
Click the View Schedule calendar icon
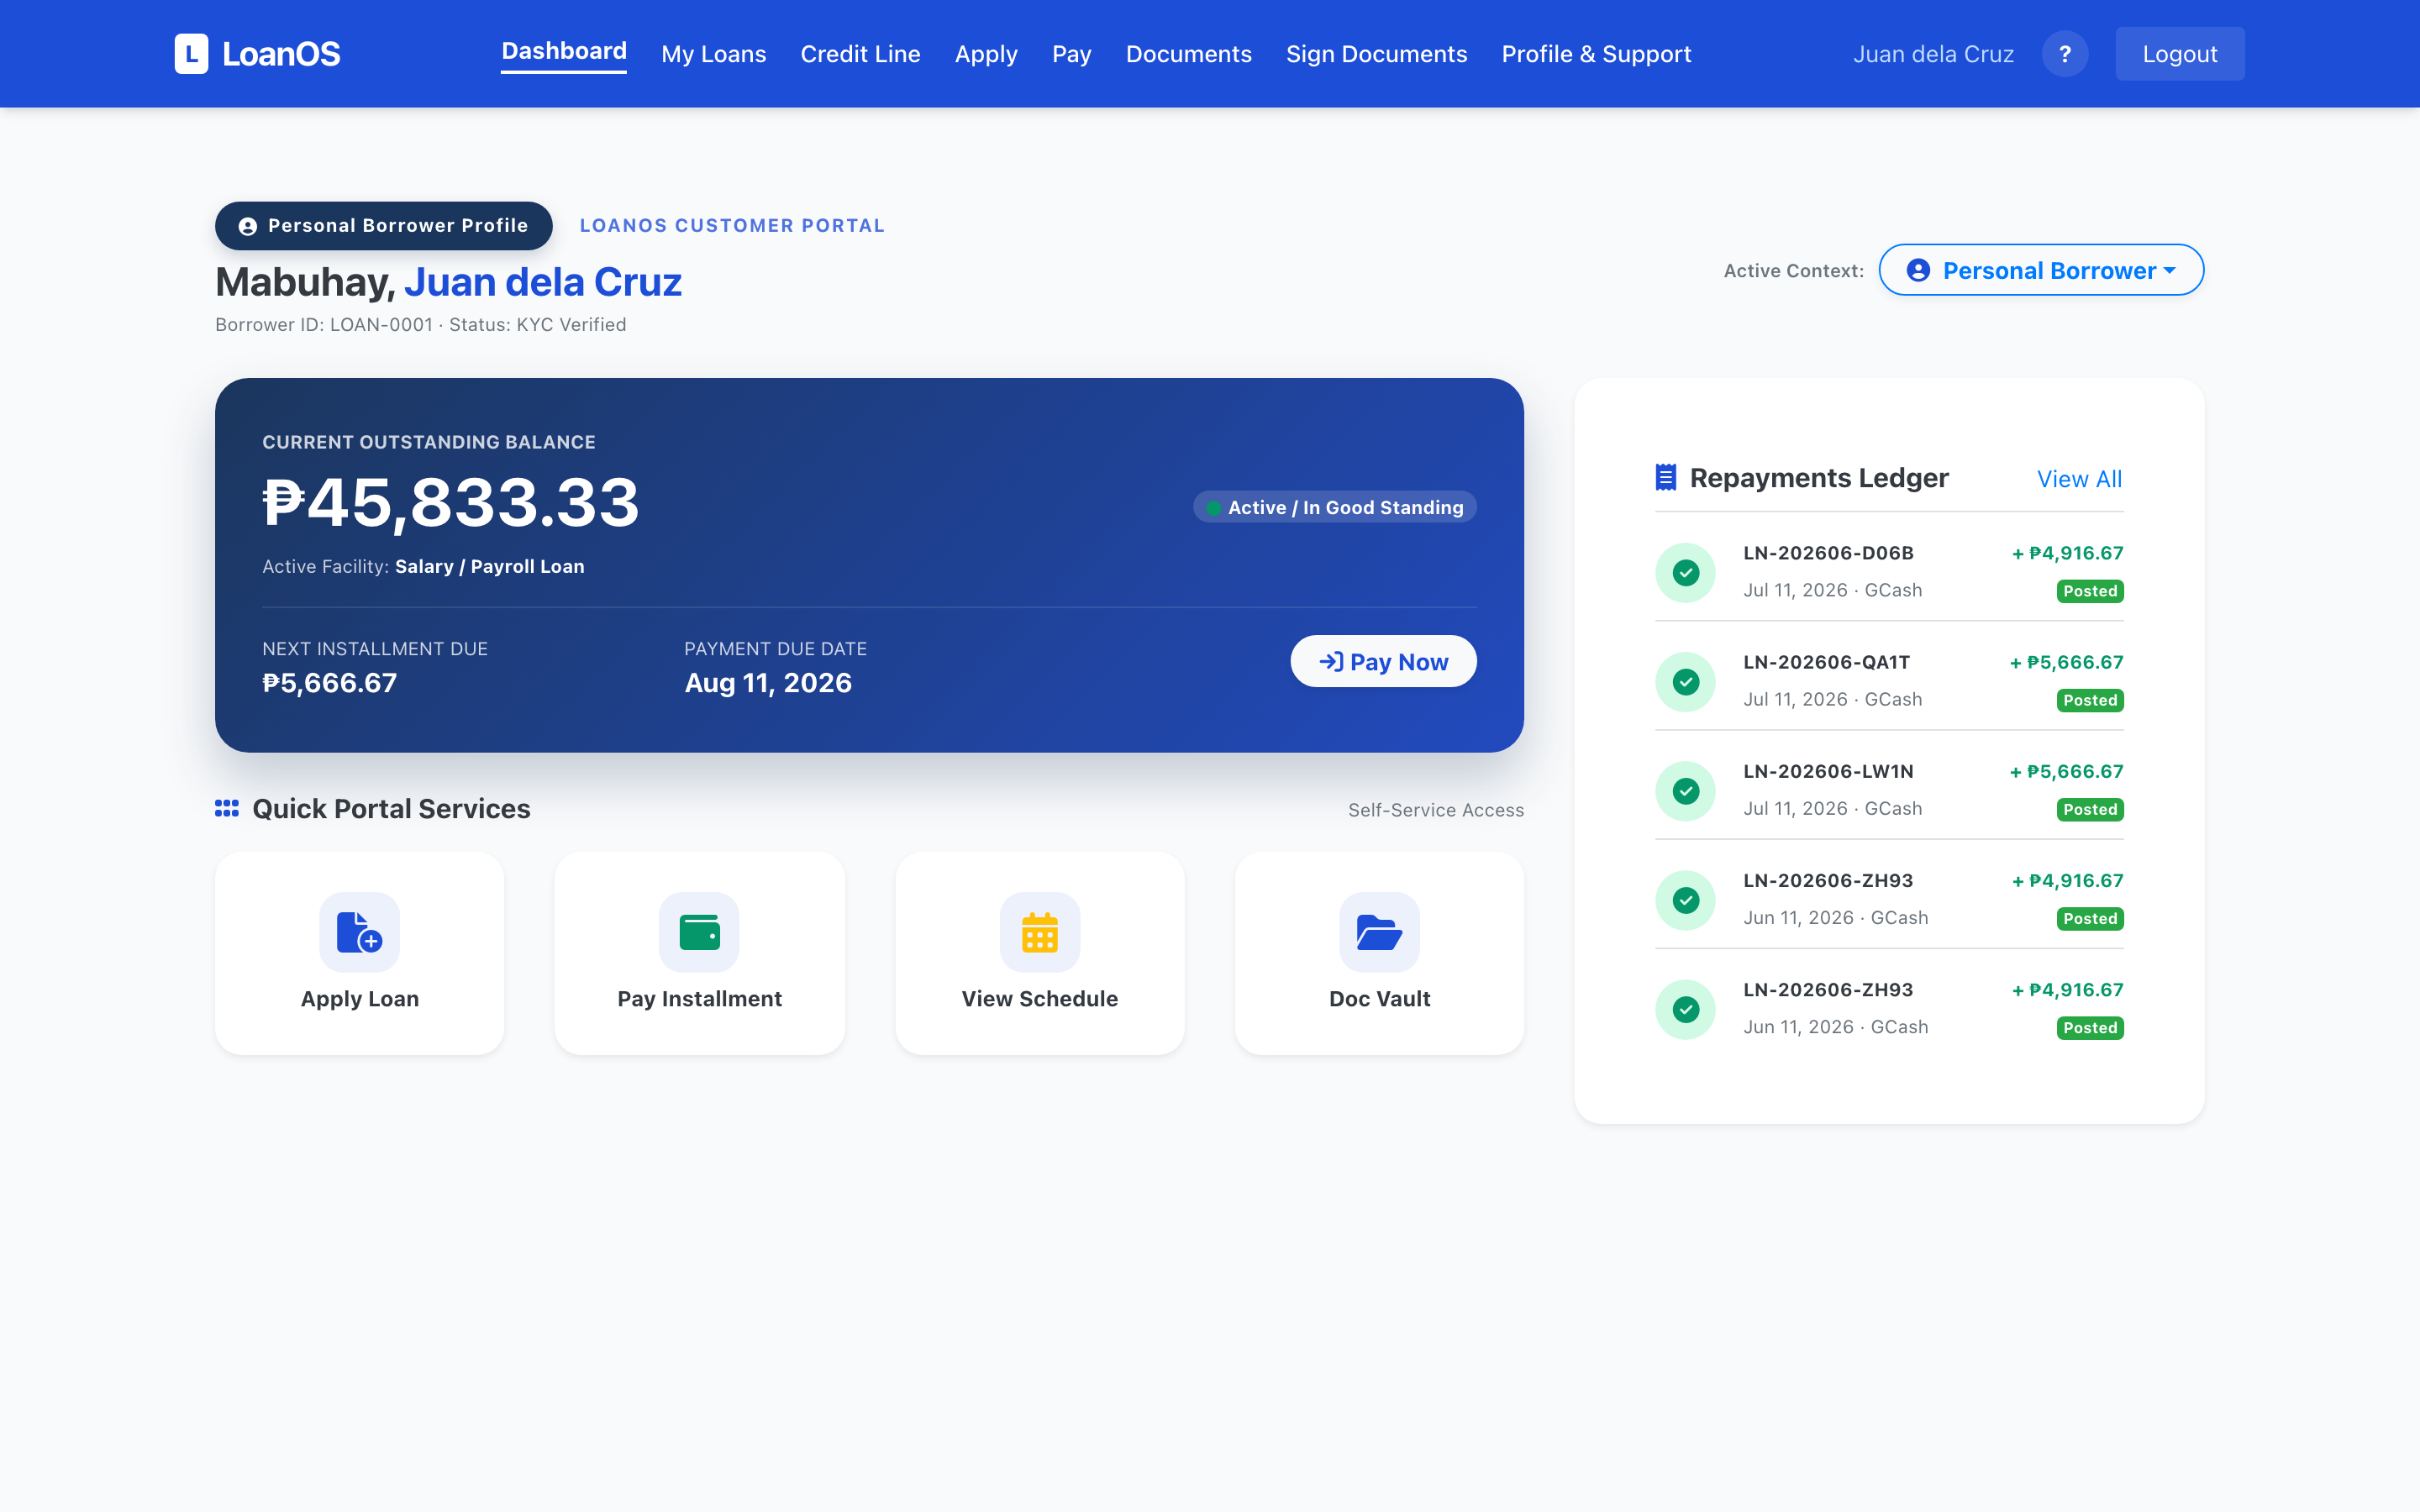click(1040, 931)
